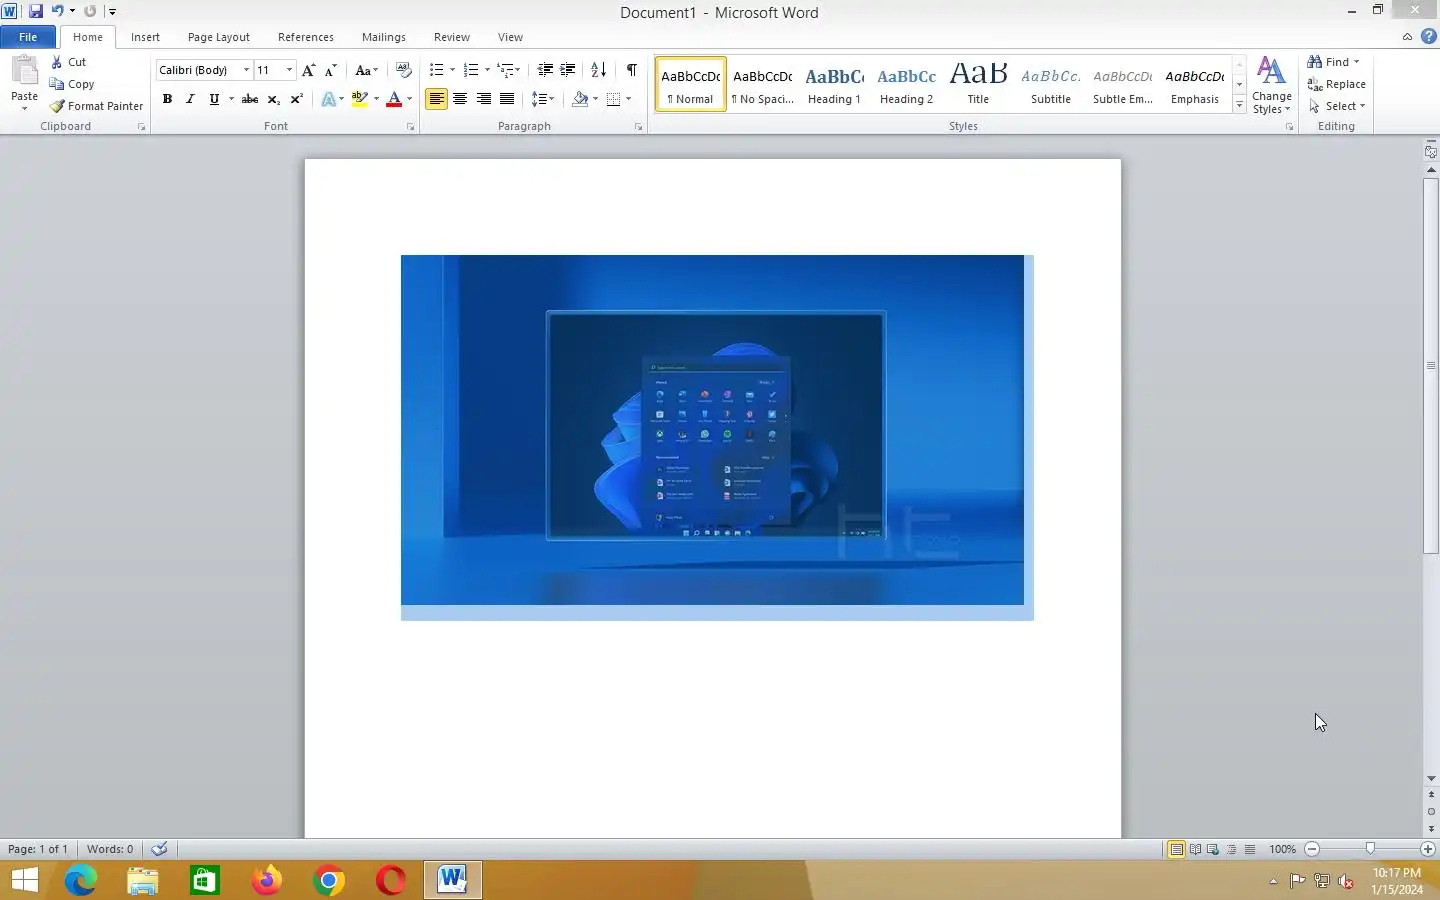This screenshot has width=1440, height=900.
Task: Zoom in with the plus button
Action: pos(1428,849)
